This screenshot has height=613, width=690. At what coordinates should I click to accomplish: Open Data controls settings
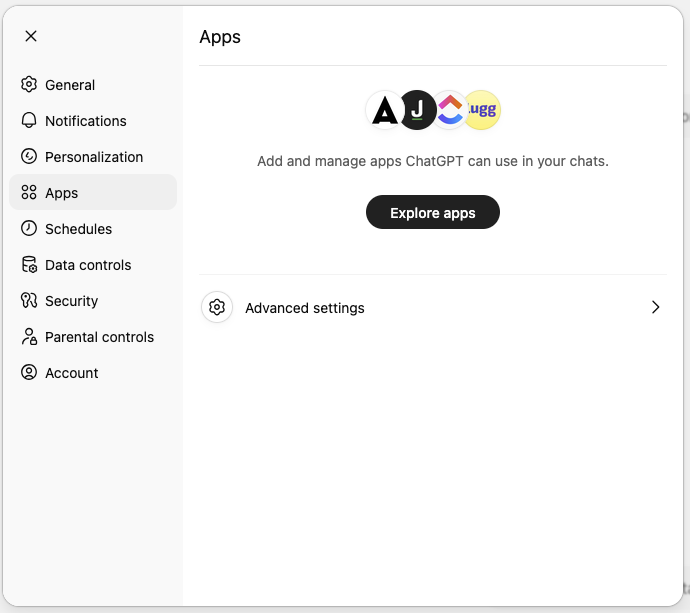tap(93, 265)
